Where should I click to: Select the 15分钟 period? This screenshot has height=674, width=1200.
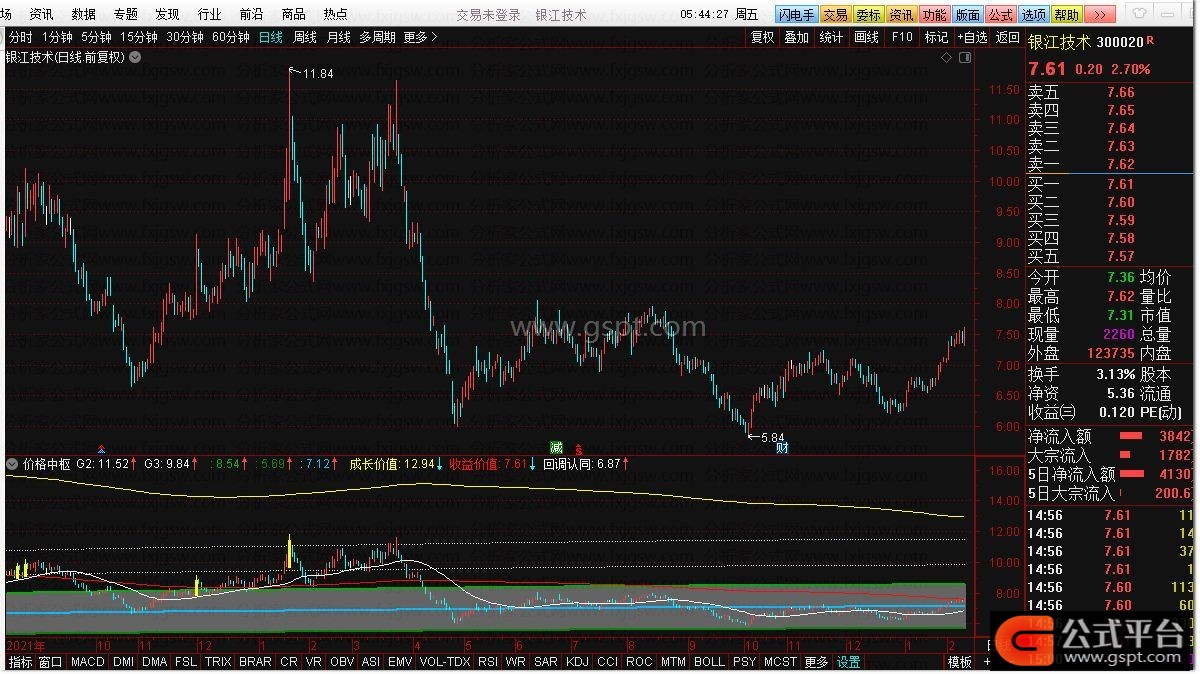(139, 37)
